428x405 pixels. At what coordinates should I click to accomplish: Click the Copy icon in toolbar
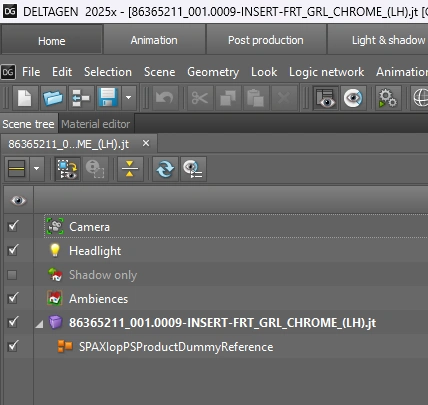(228, 98)
